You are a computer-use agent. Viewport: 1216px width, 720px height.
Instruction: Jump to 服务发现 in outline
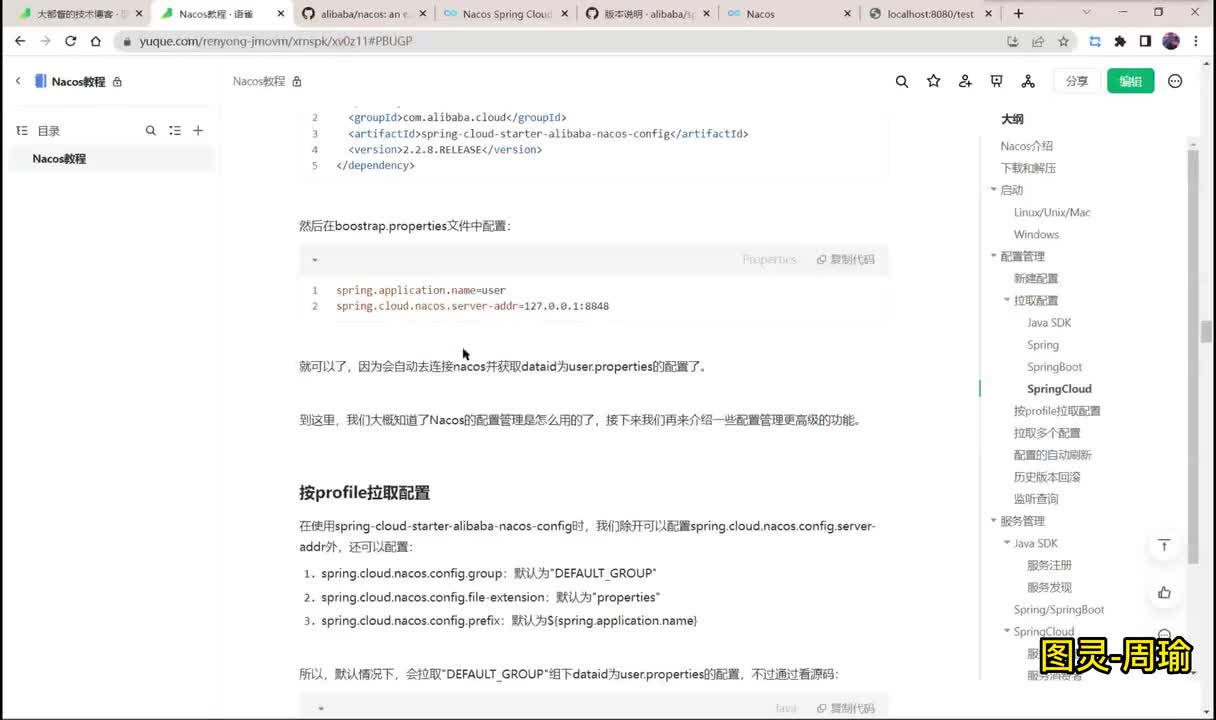1049,587
